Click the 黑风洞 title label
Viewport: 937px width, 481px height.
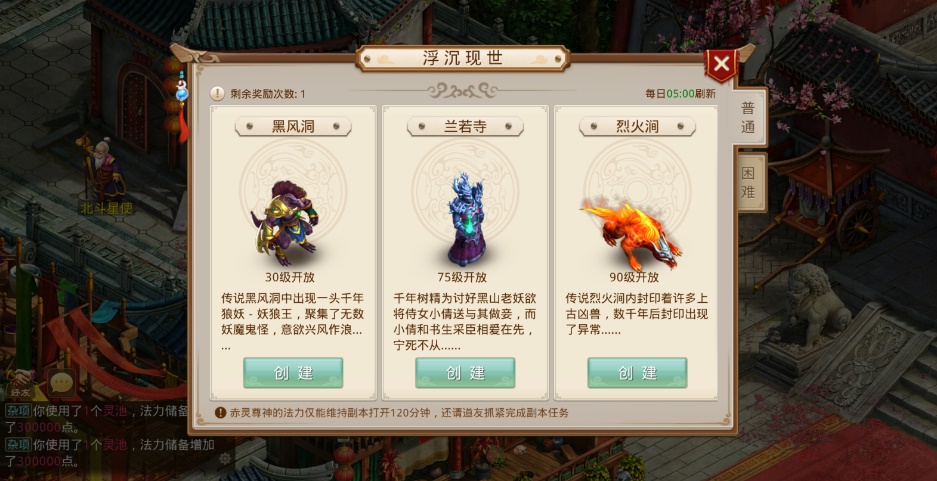coord(293,126)
